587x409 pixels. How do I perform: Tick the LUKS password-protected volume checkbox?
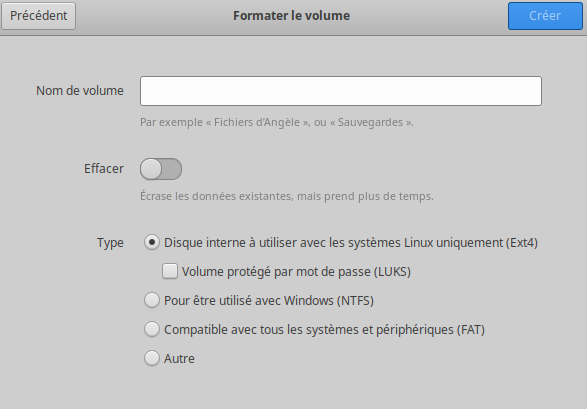click(x=170, y=271)
